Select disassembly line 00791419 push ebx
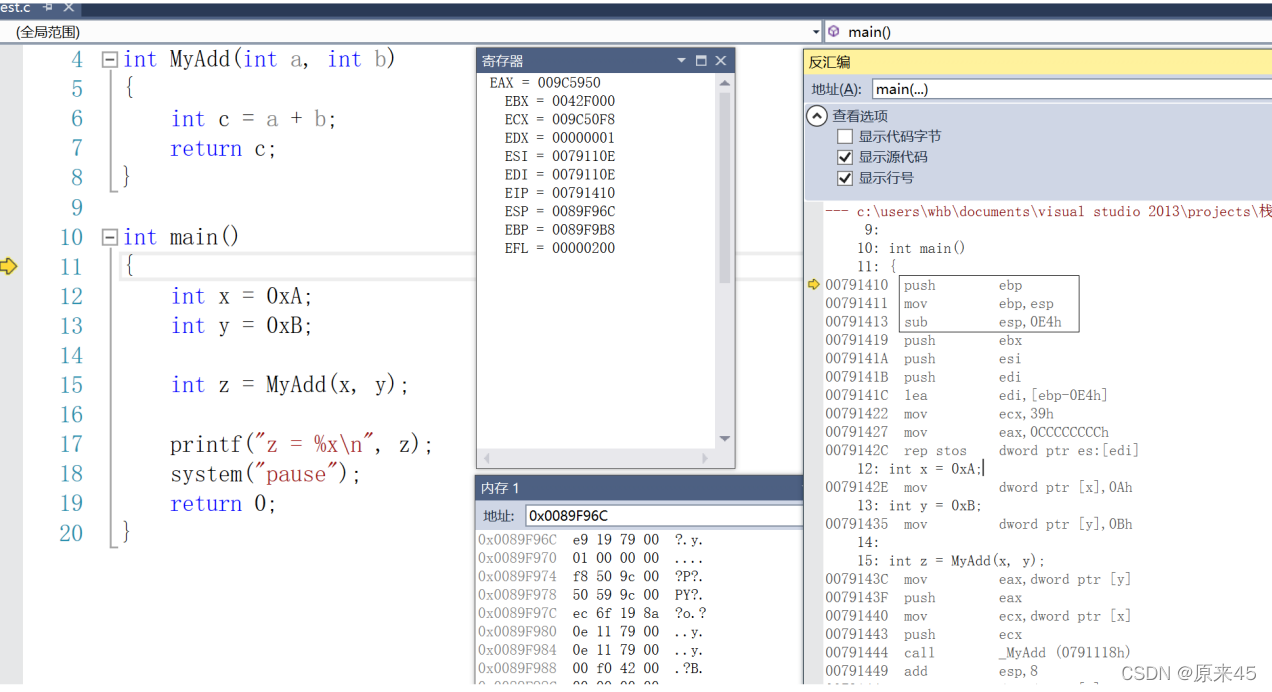Screen dimensions: 1272x692 pos(925,341)
